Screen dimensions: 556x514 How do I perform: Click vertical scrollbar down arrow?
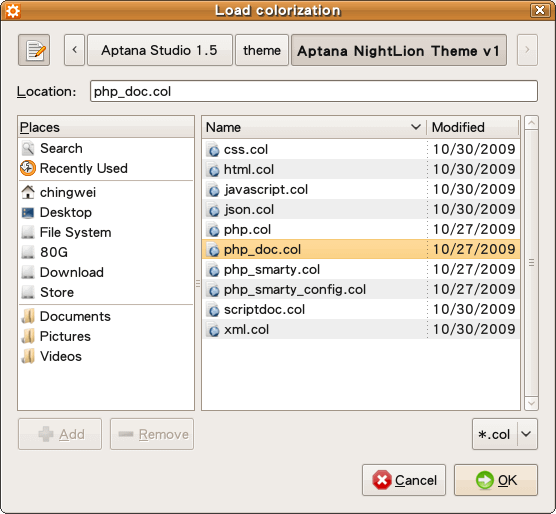531,403
